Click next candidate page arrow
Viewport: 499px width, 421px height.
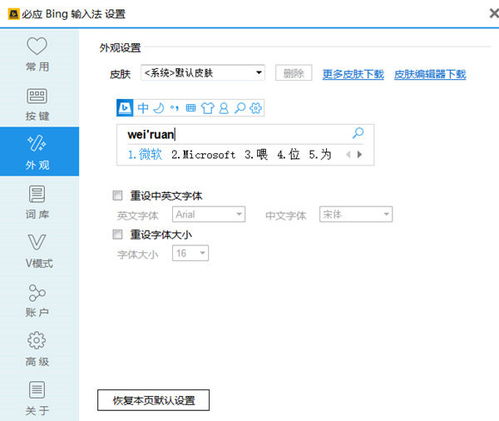point(359,154)
